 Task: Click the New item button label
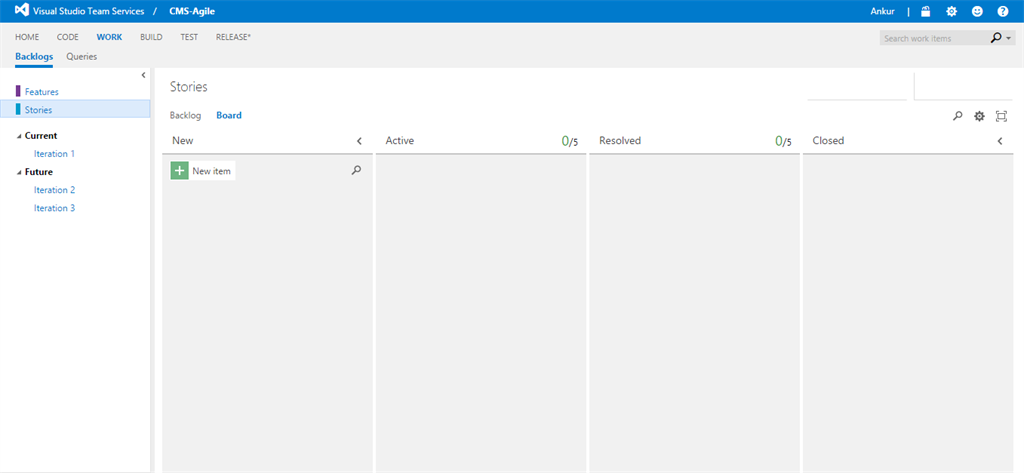point(212,171)
